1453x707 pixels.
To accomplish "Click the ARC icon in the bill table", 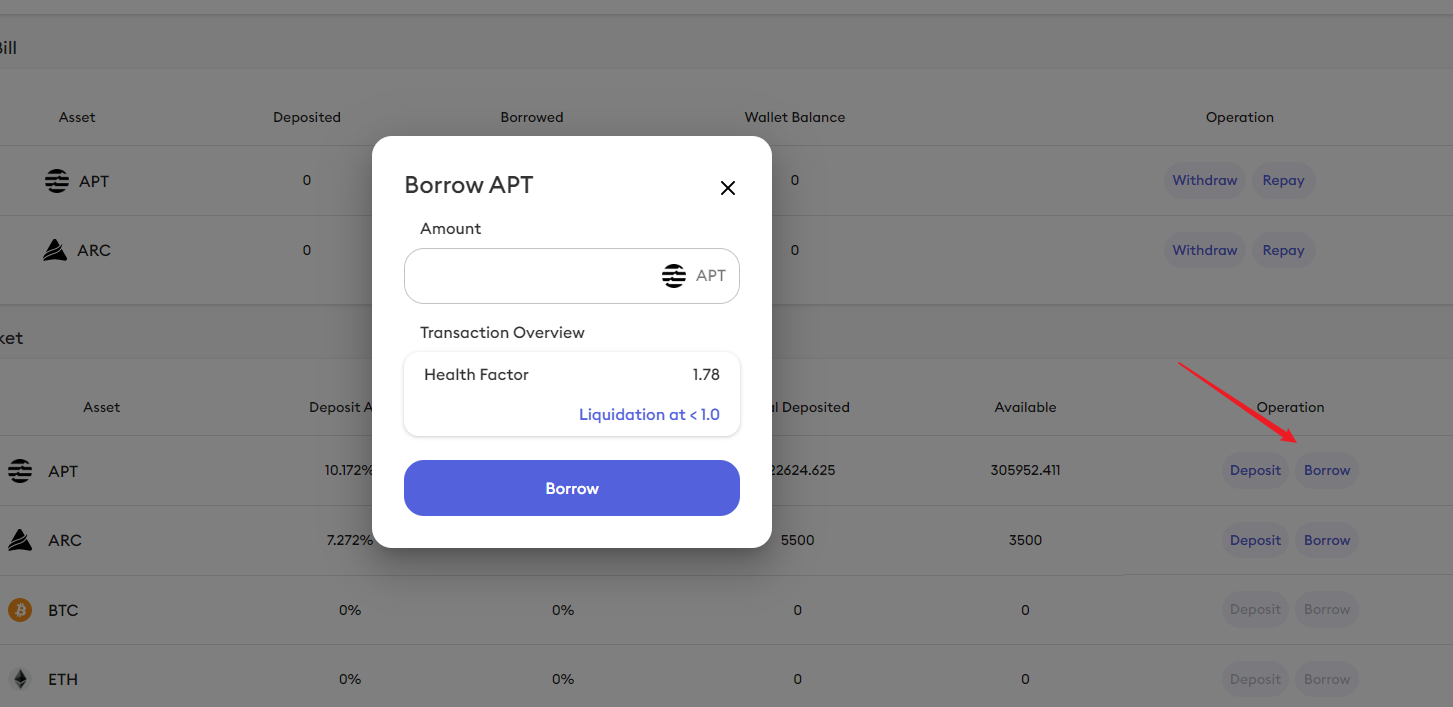I will click(x=55, y=250).
